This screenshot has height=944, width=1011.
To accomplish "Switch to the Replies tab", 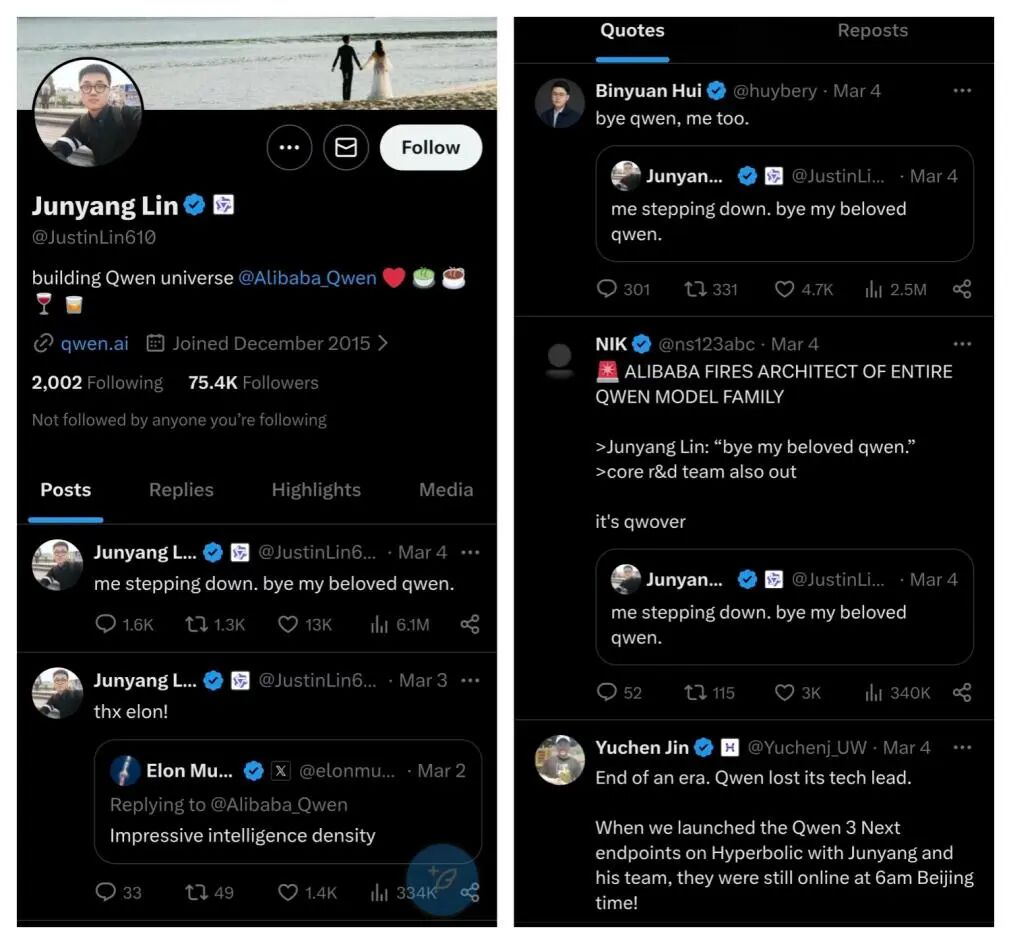I will (x=181, y=490).
